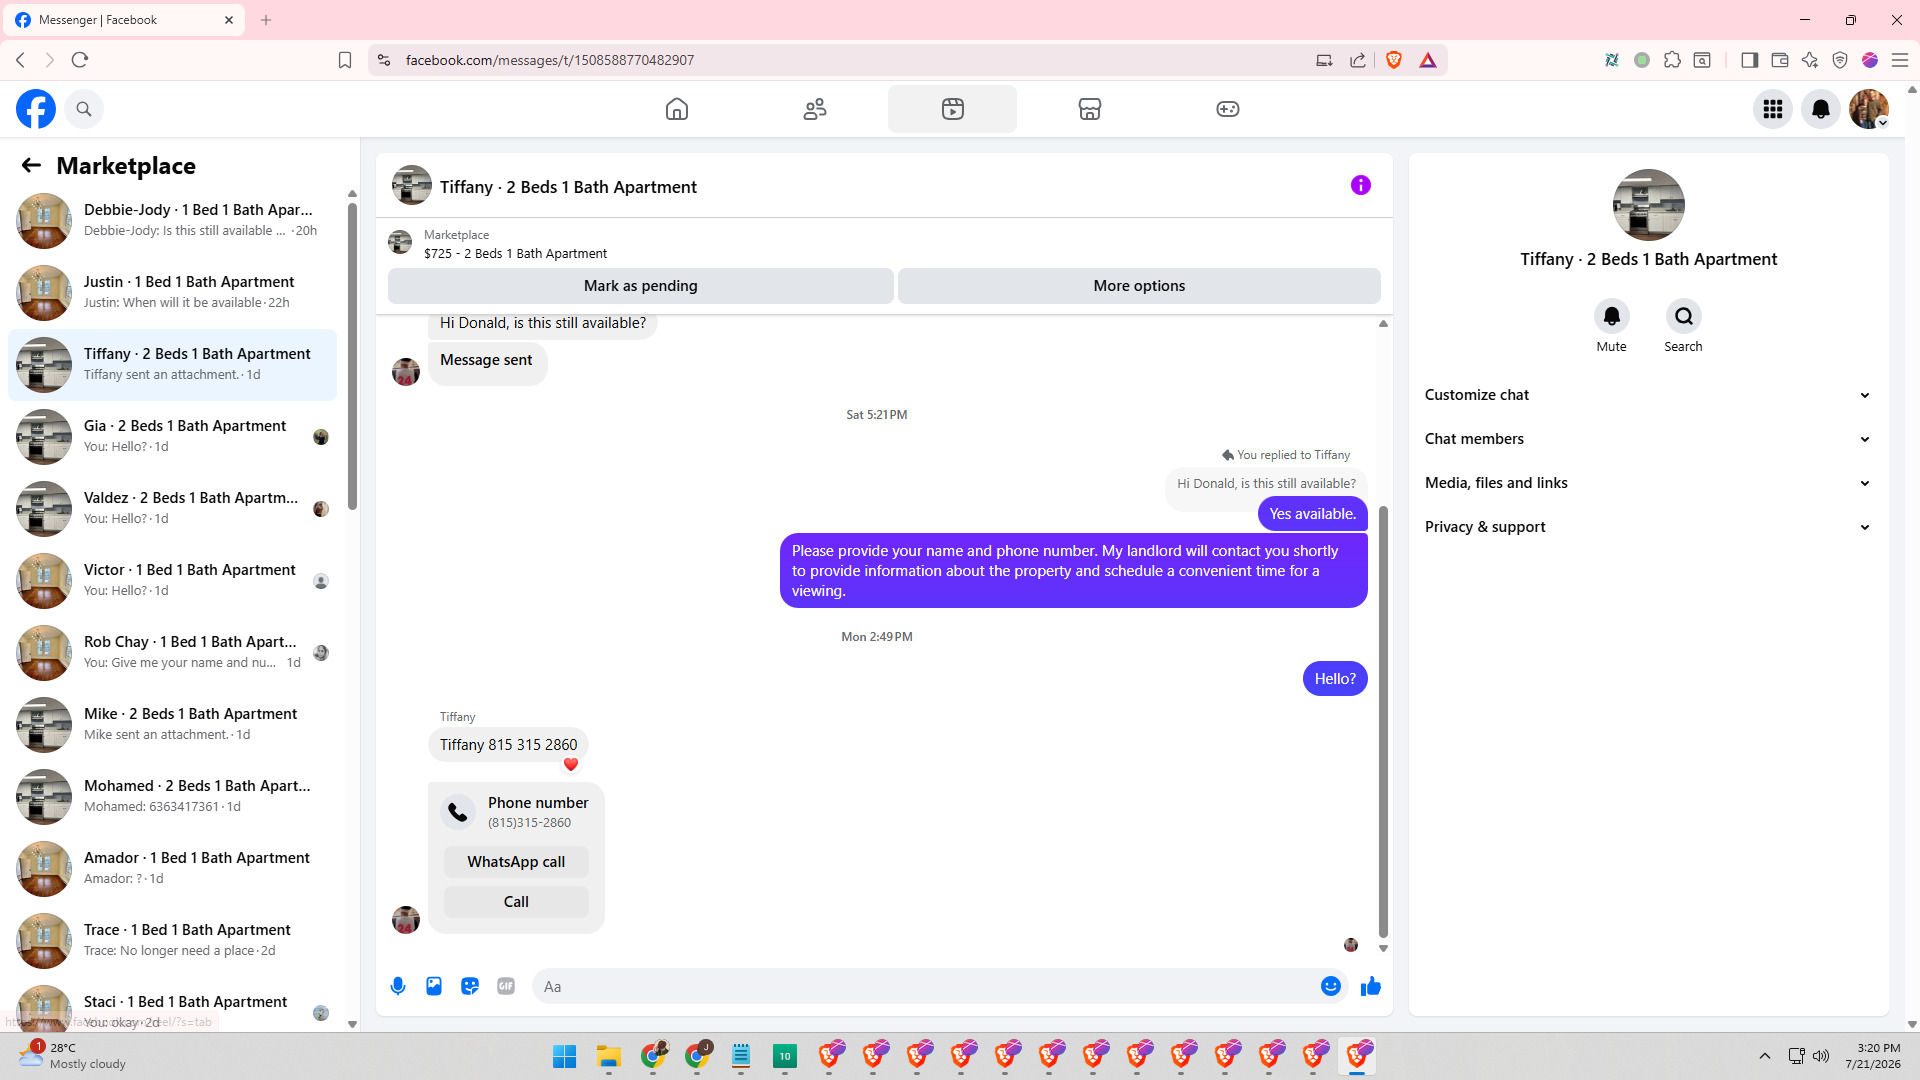
Task: Open the large listing photo in the info panel
Action: 1649,205
